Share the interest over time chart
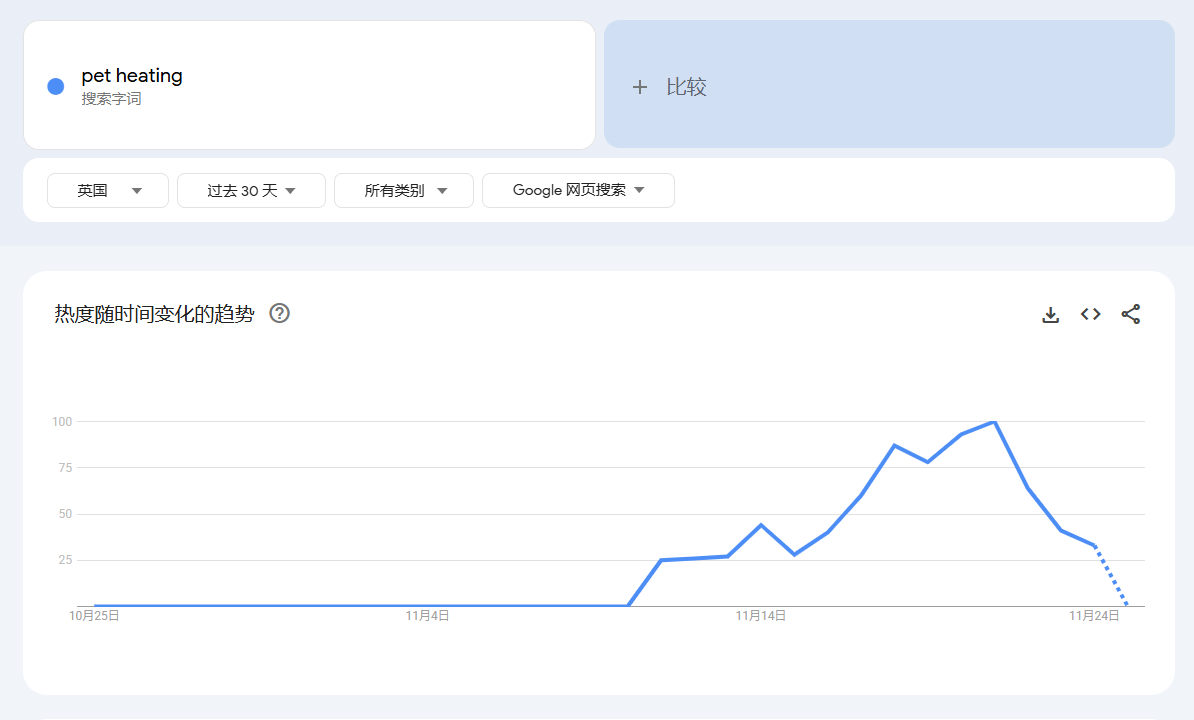The height and width of the screenshot is (720, 1194). click(1130, 315)
